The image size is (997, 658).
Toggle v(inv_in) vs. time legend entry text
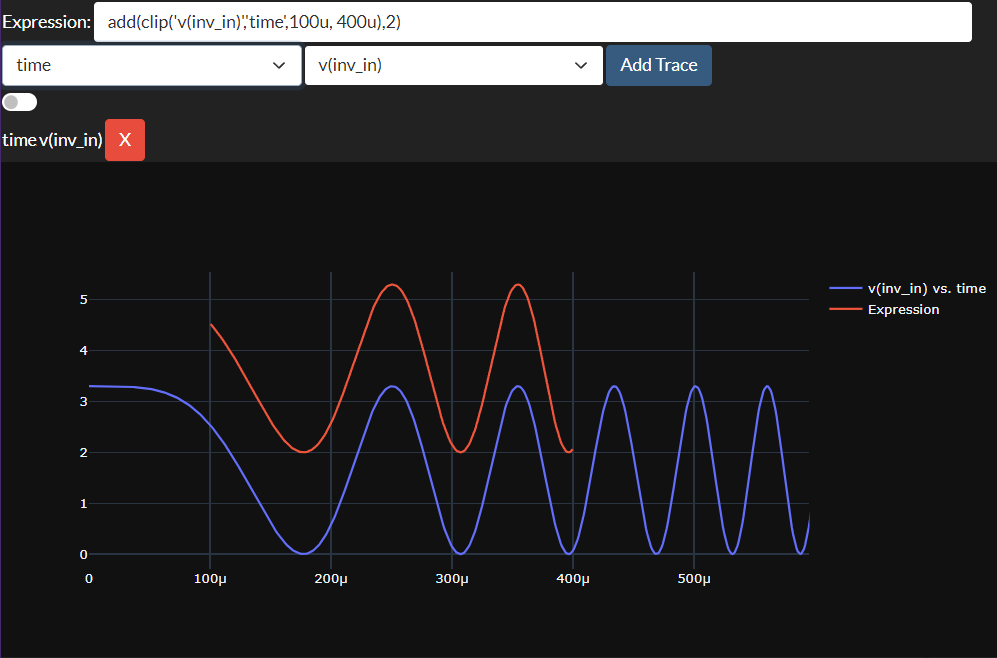[x=926, y=288]
